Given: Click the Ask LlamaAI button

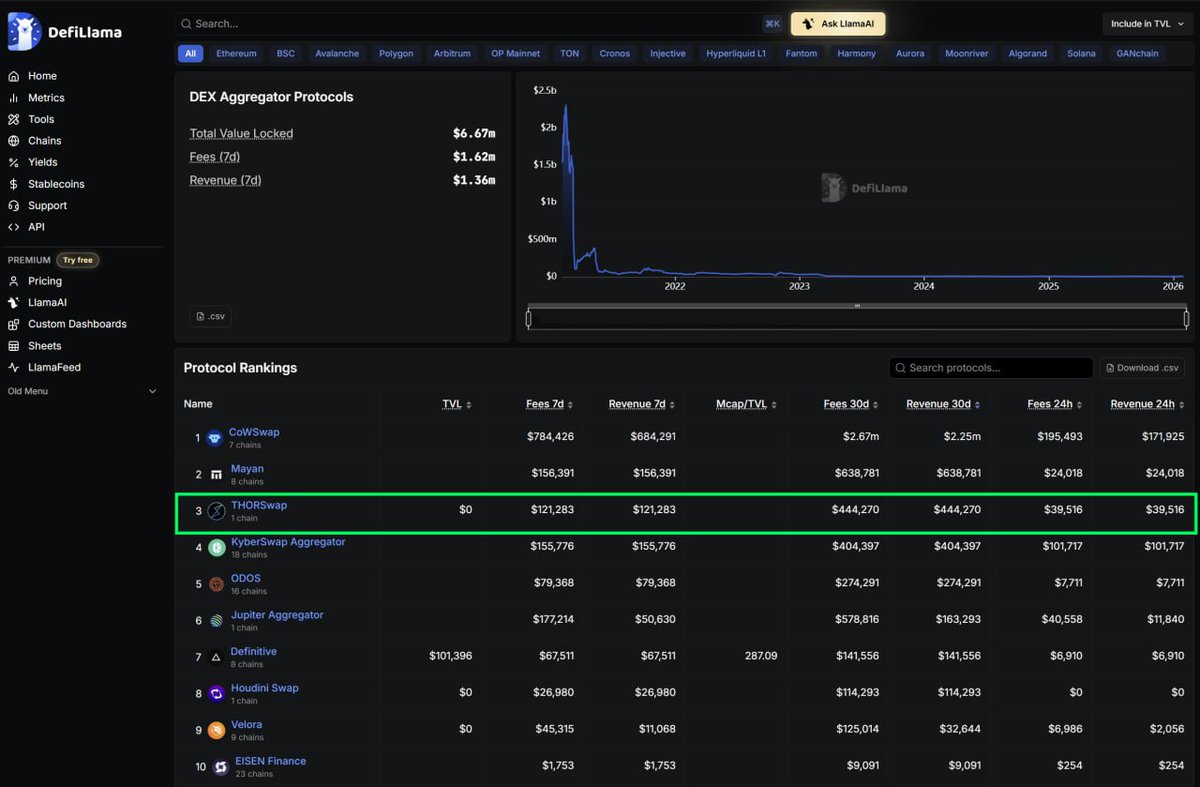Looking at the screenshot, I should 838,24.
